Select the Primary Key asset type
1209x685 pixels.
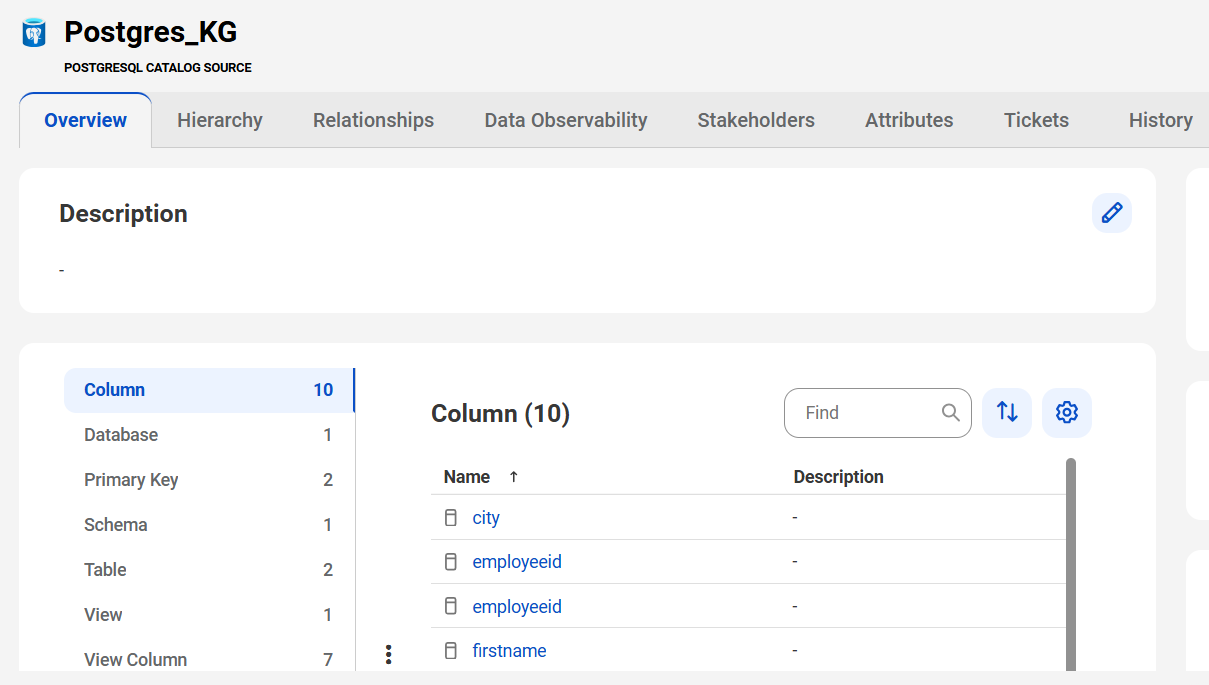pos(208,480)
